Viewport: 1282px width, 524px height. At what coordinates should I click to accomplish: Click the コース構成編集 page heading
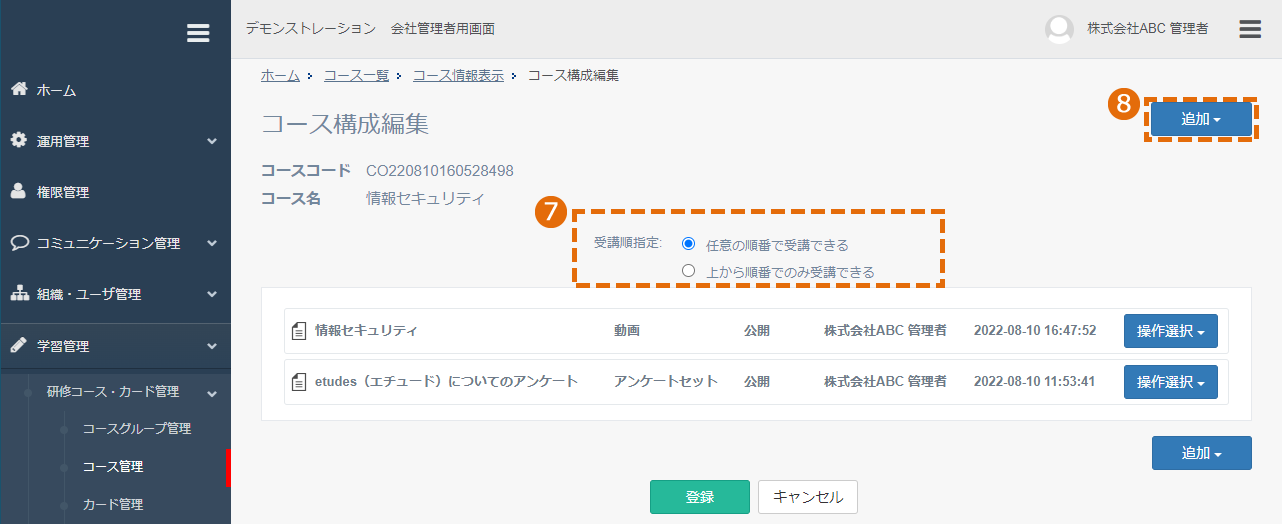345,124
